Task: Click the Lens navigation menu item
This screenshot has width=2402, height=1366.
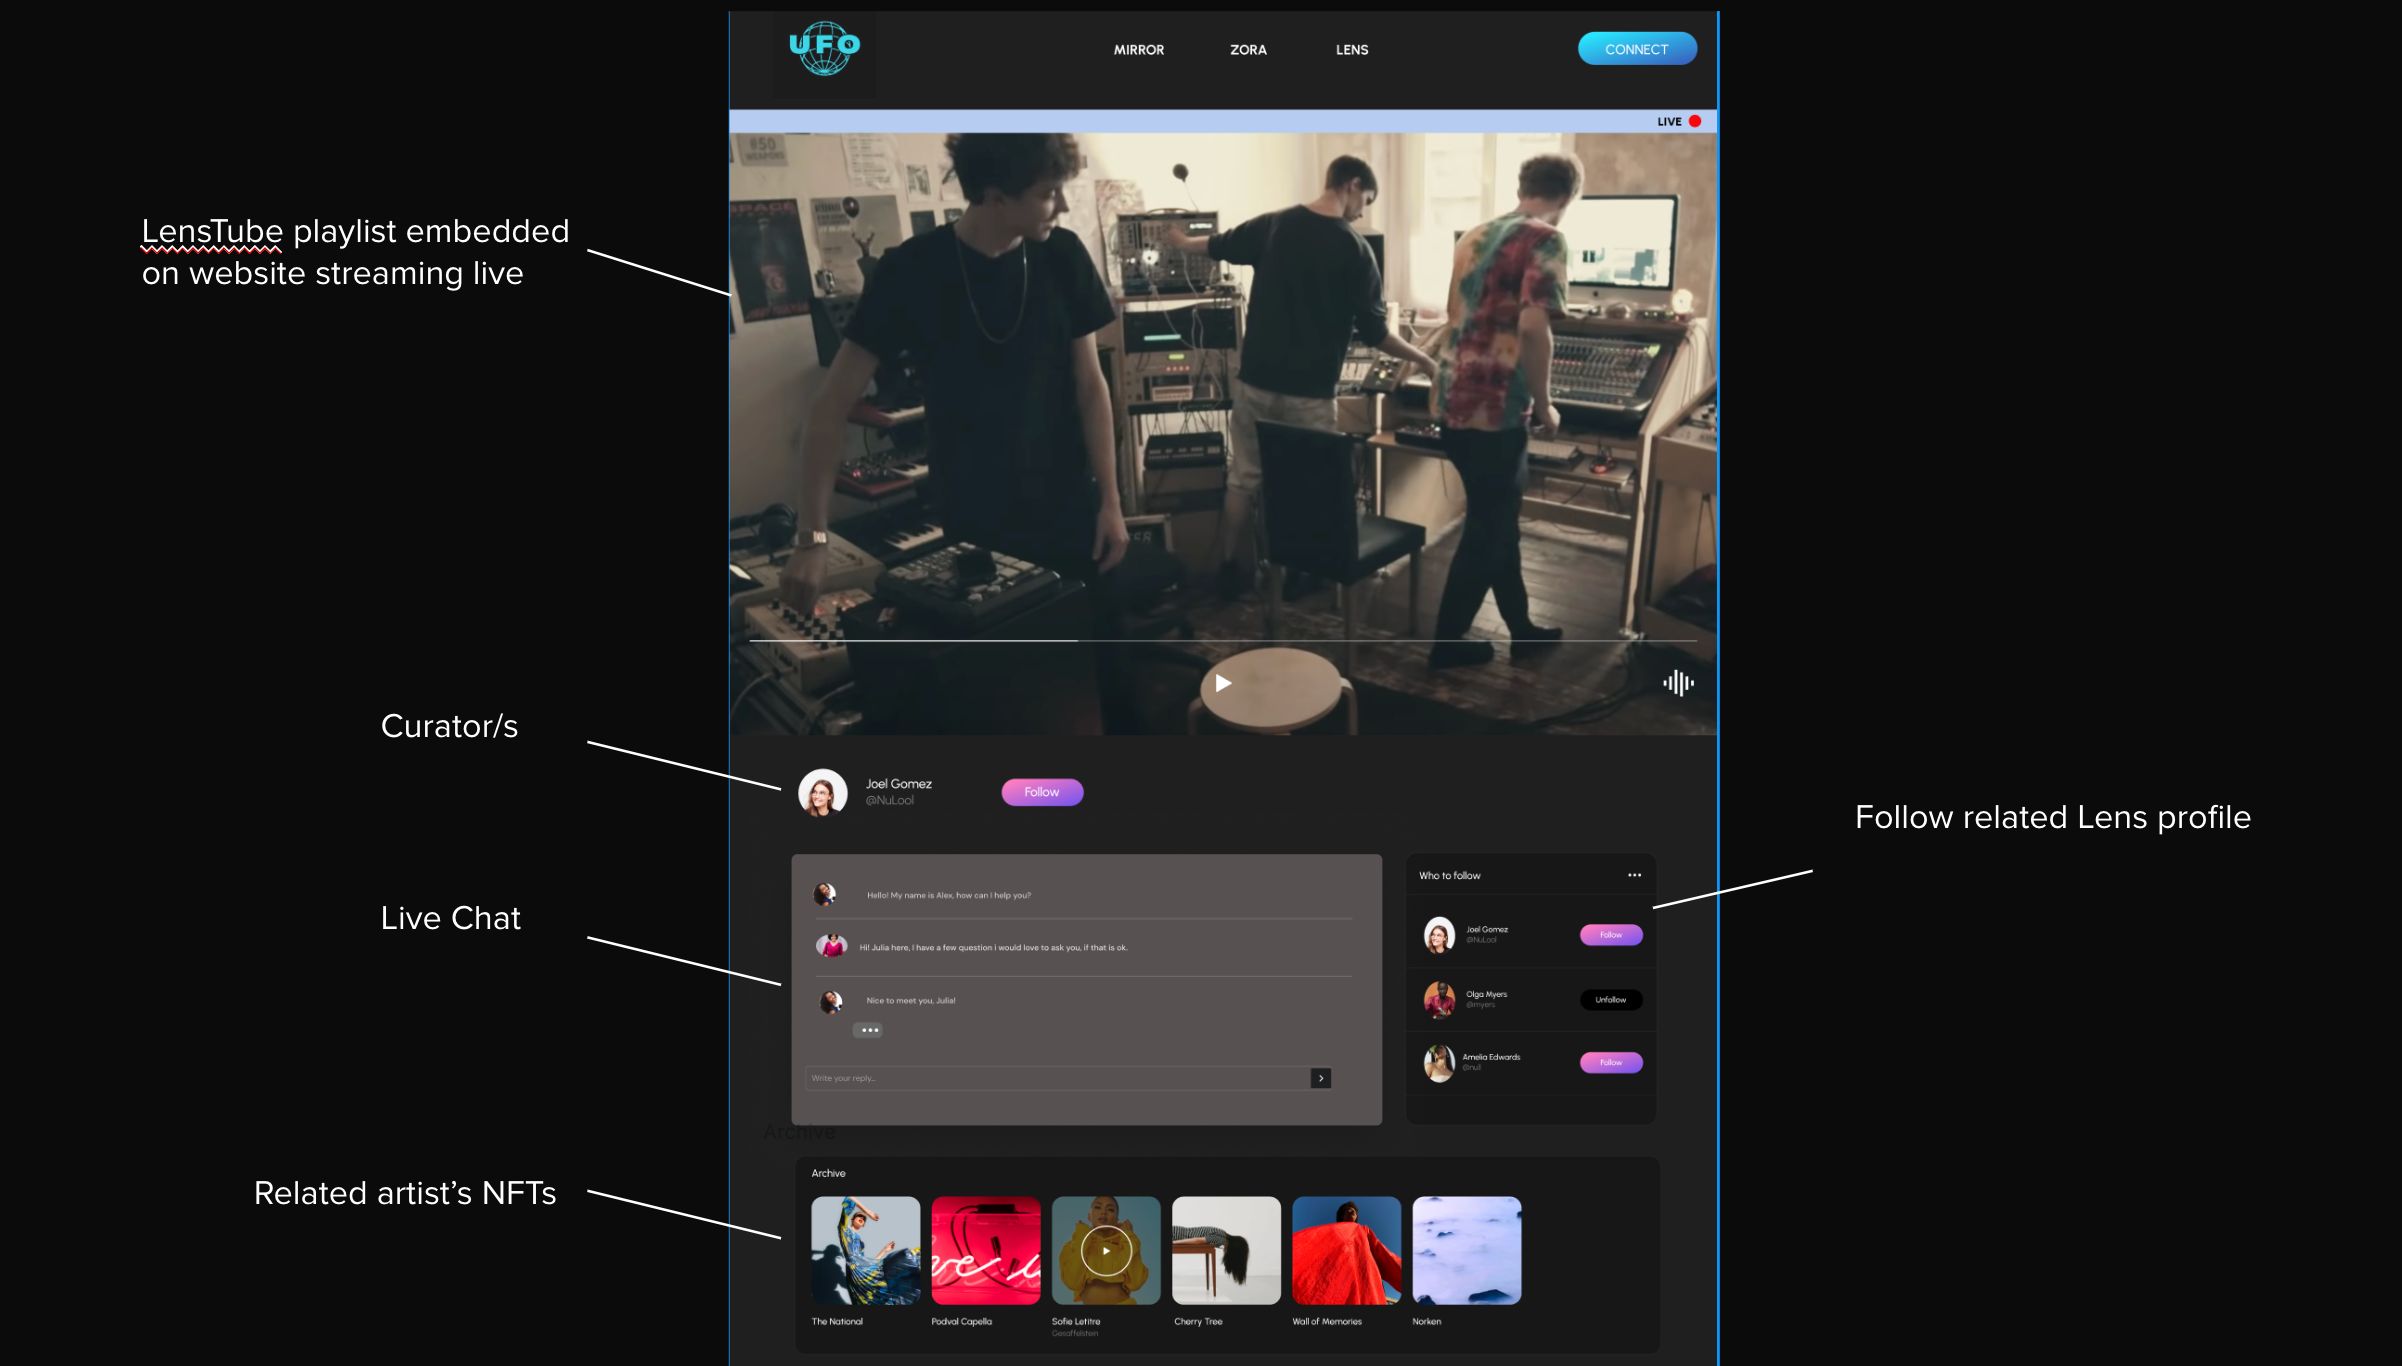Action: [1351, 49]
